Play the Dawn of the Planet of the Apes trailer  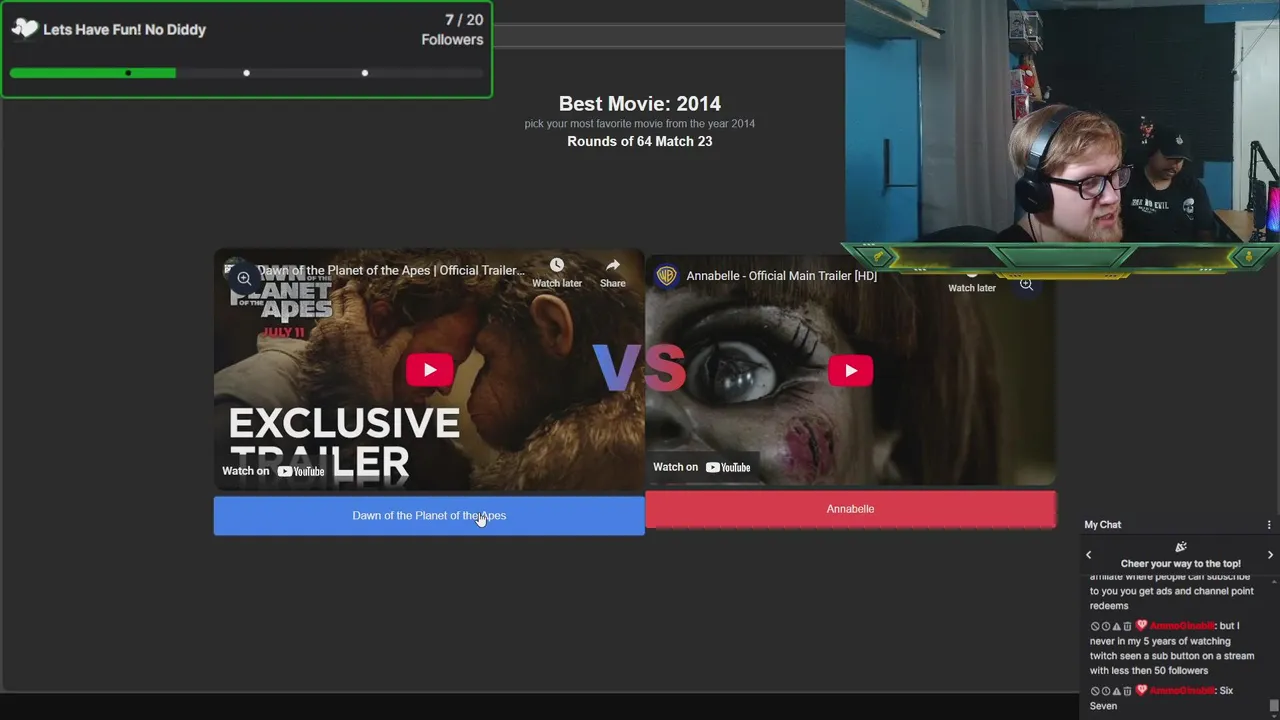coord(429,370)
